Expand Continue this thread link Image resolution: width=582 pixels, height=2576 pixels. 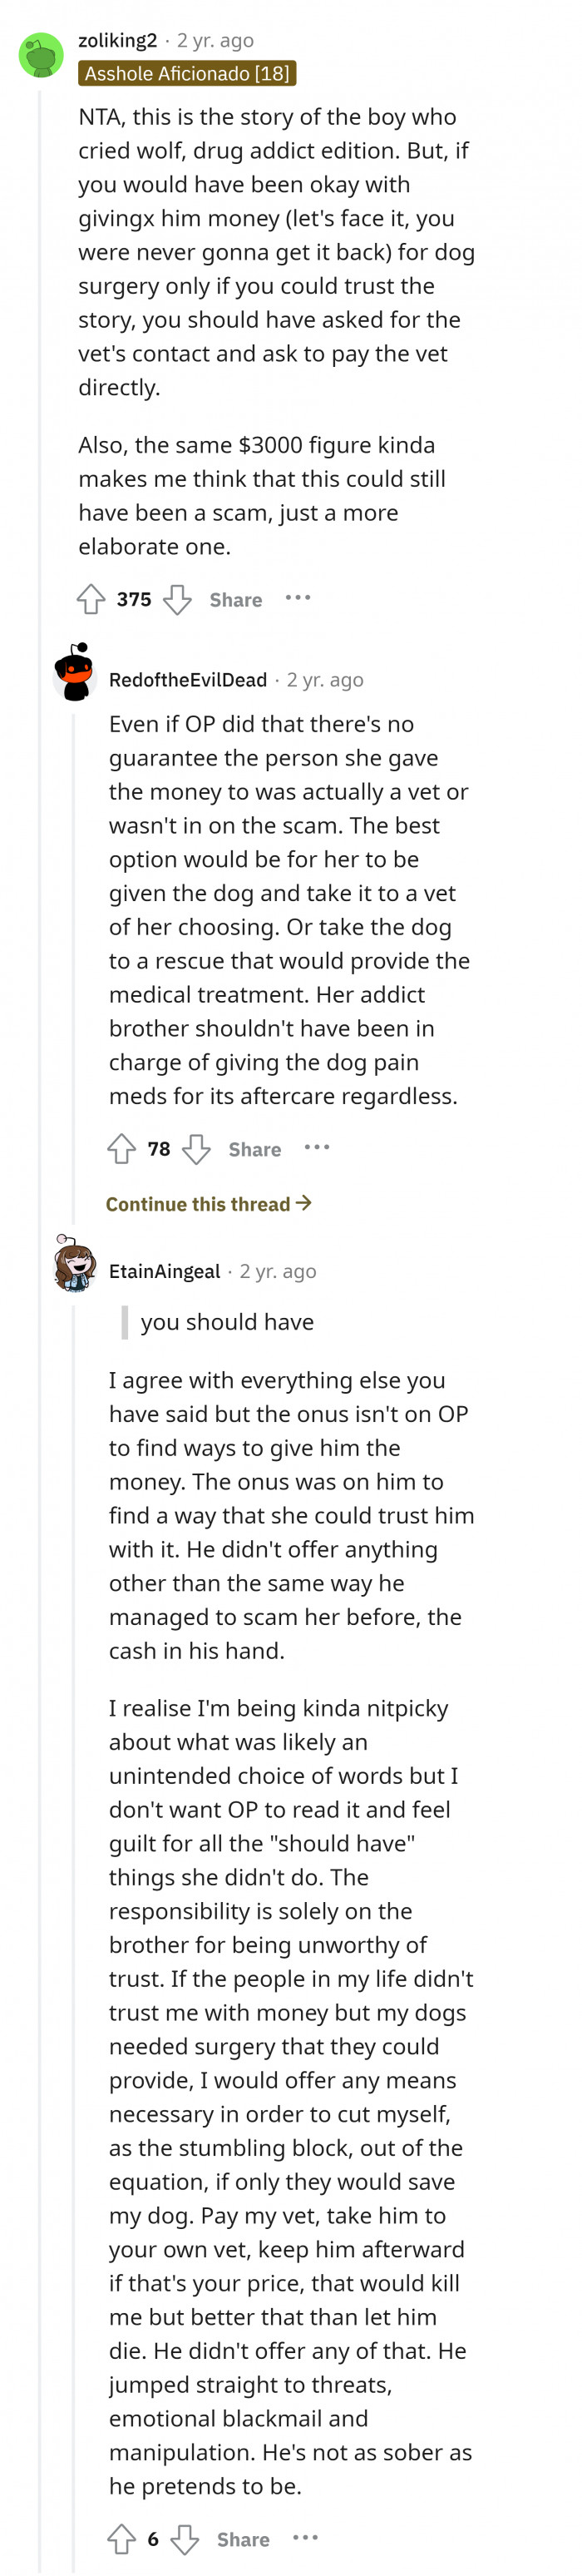coord(208,1204)
